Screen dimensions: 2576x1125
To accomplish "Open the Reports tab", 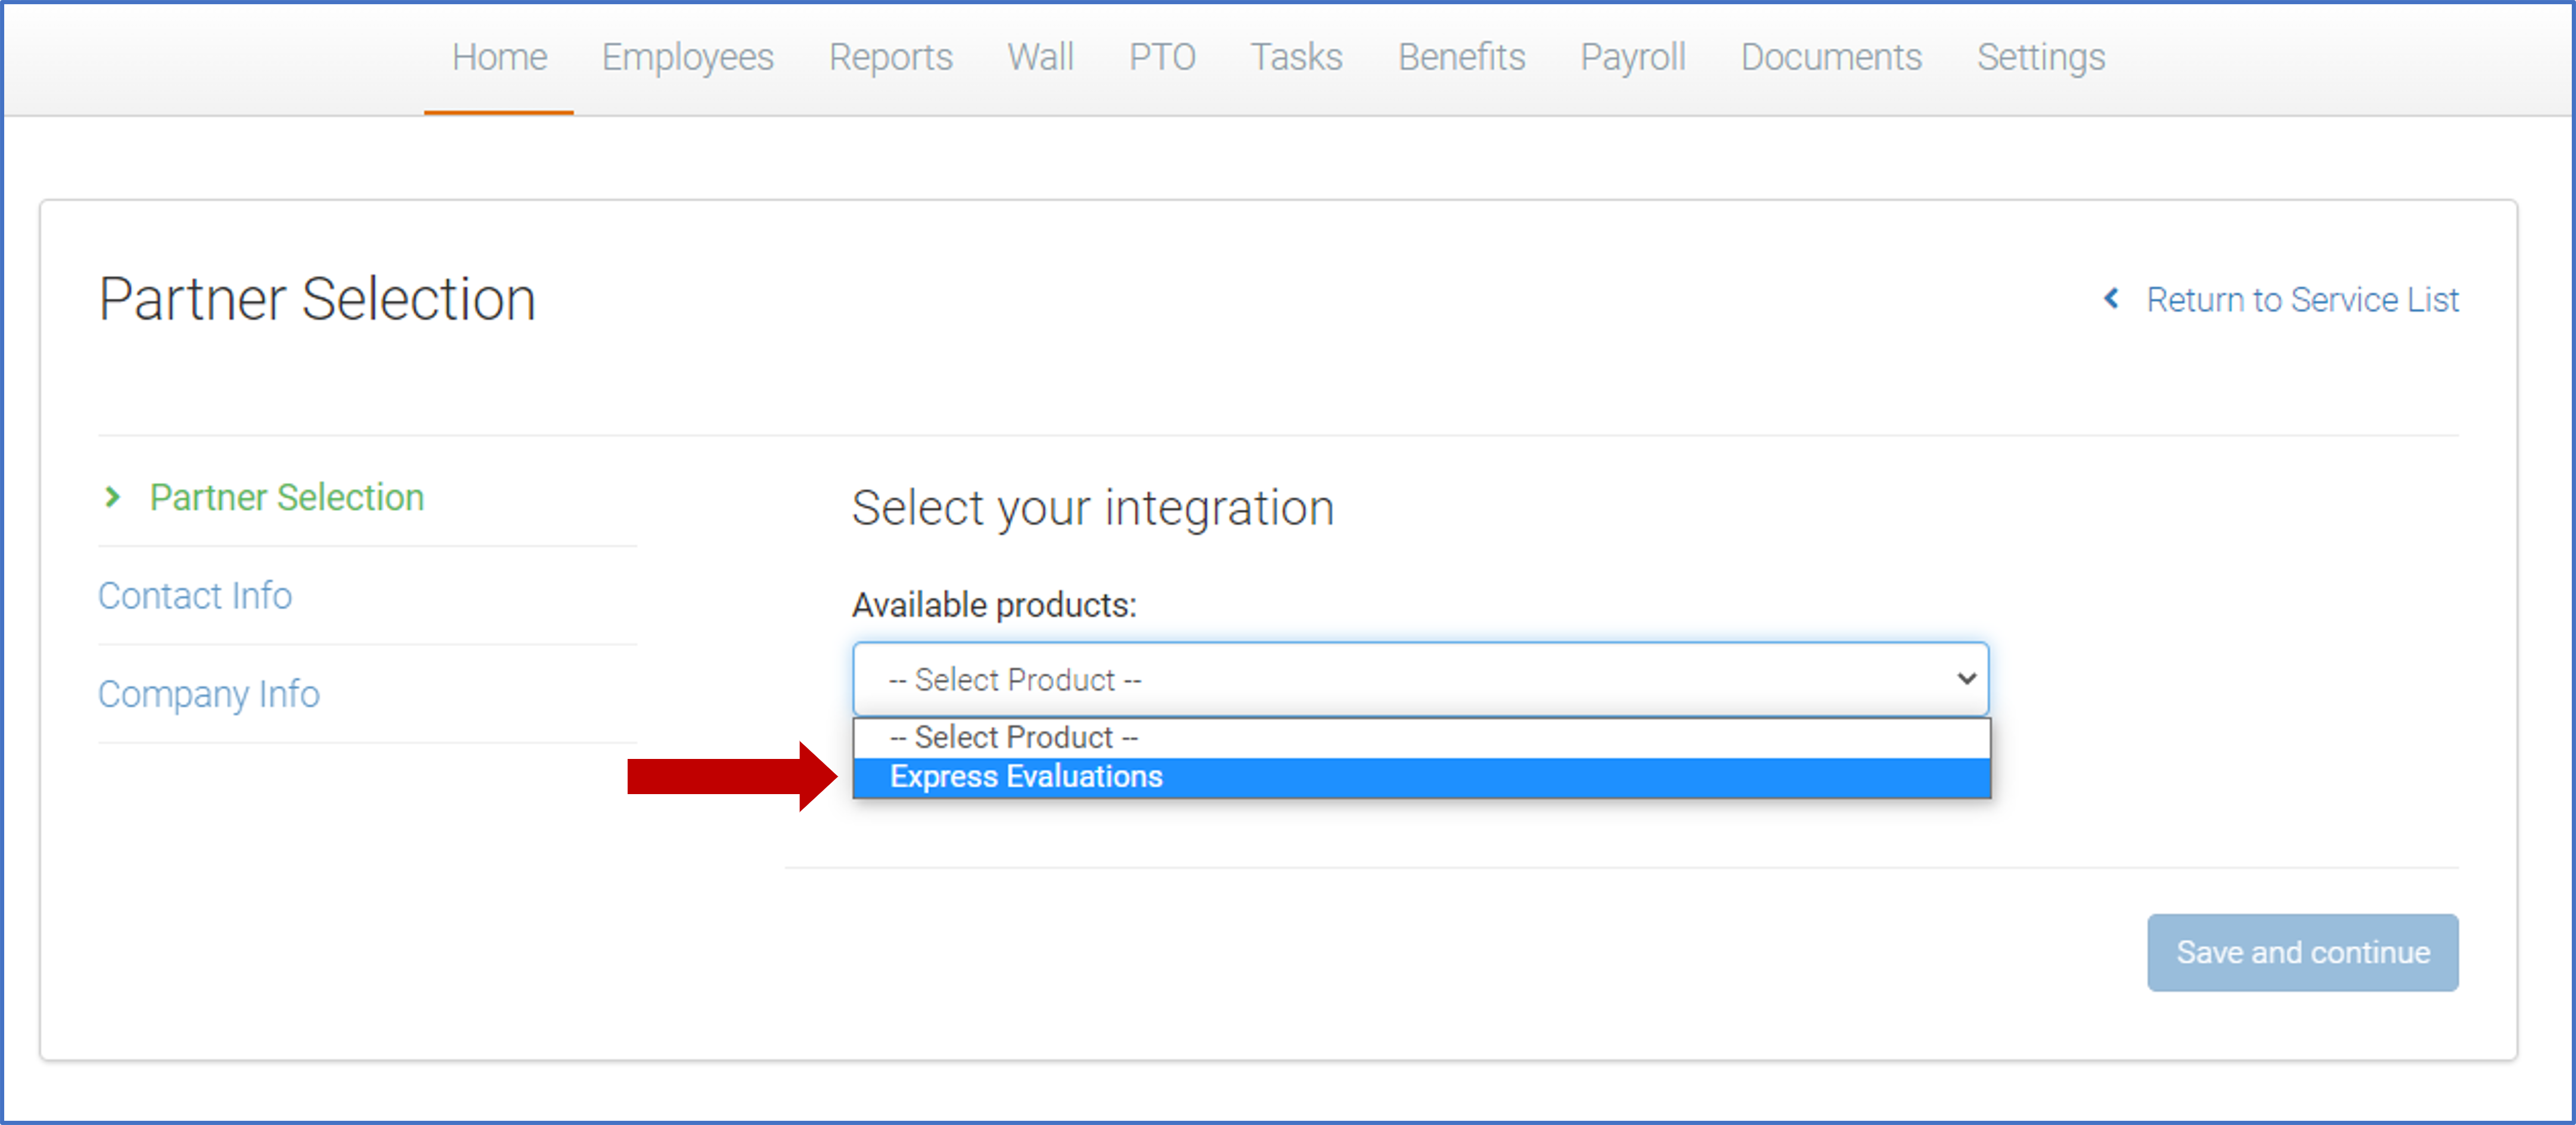I will [x=891, y=57].
